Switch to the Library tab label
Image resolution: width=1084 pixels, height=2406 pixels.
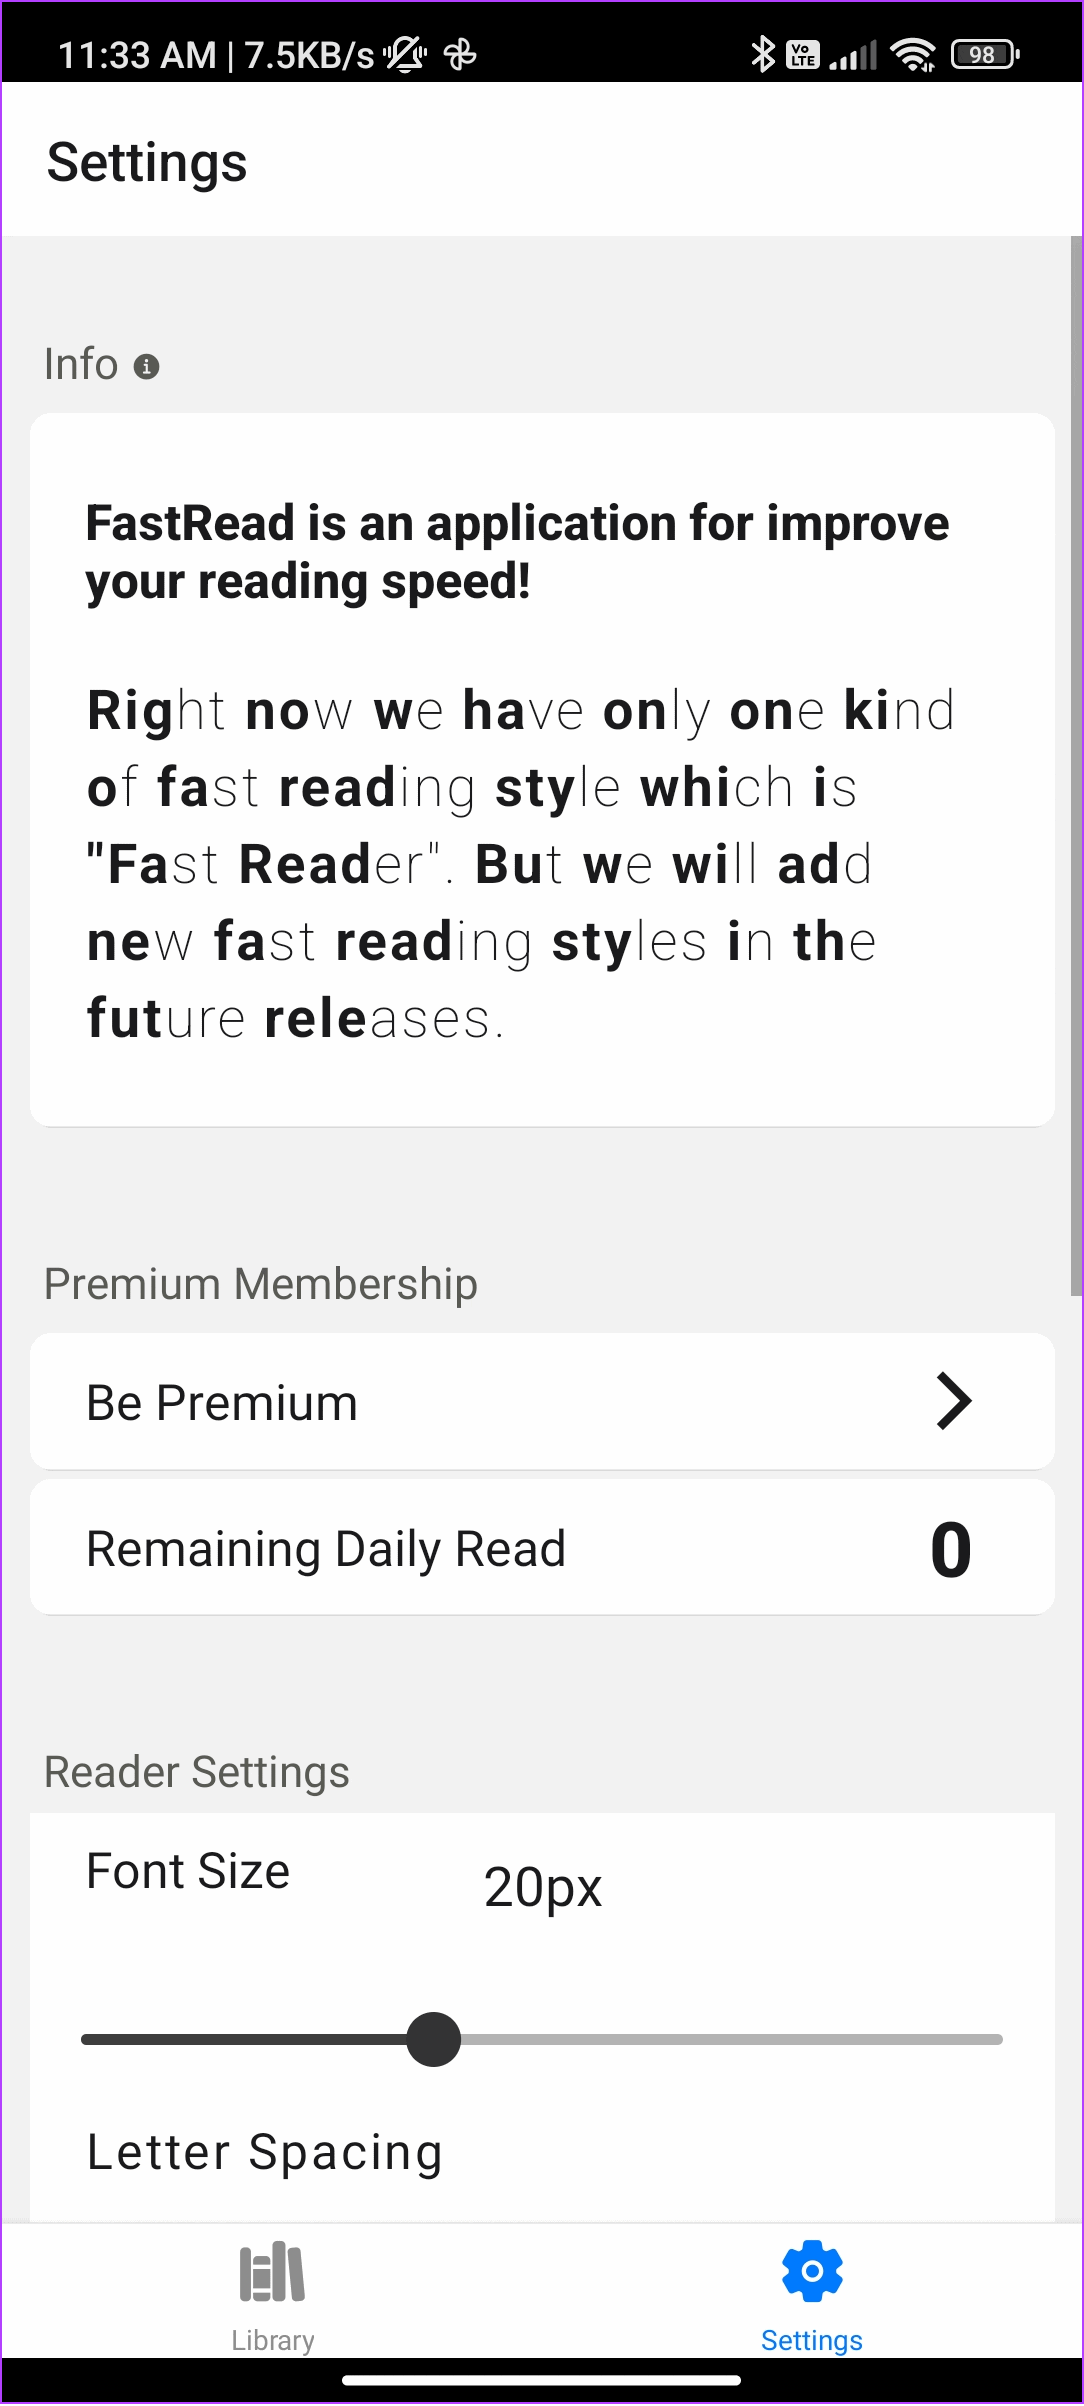coord(272,2340)
